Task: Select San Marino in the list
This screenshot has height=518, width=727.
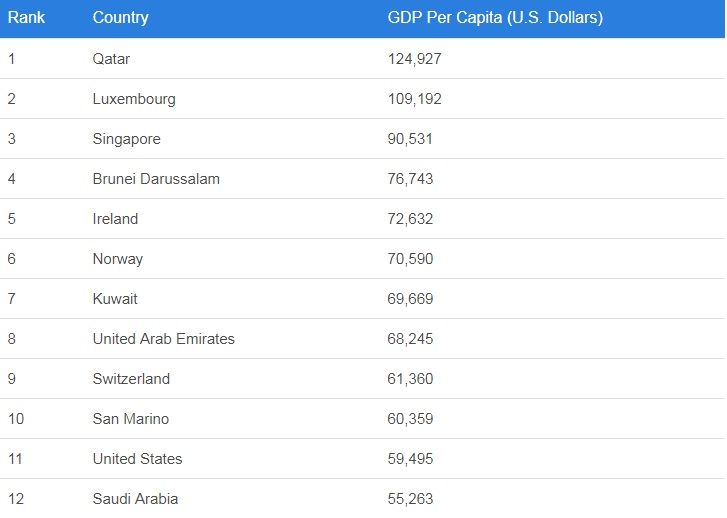Action: 131,419
